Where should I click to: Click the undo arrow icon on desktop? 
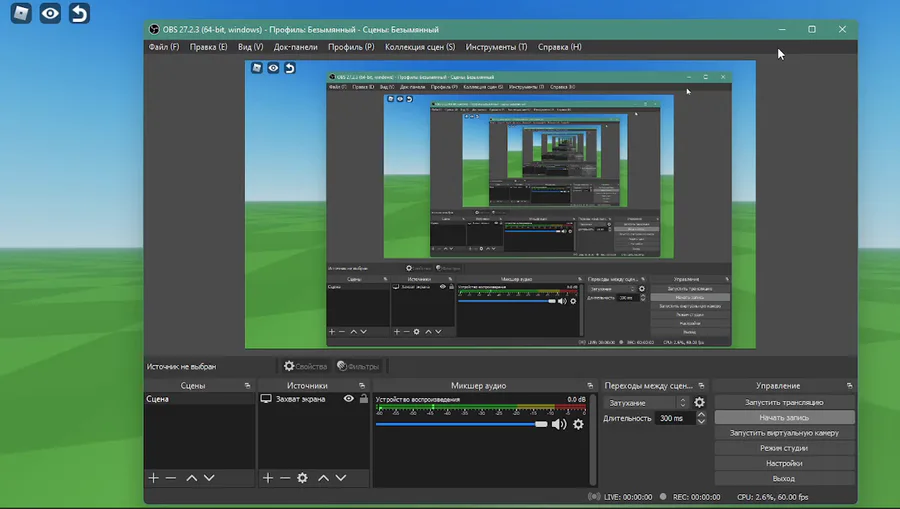coord(79,13)
